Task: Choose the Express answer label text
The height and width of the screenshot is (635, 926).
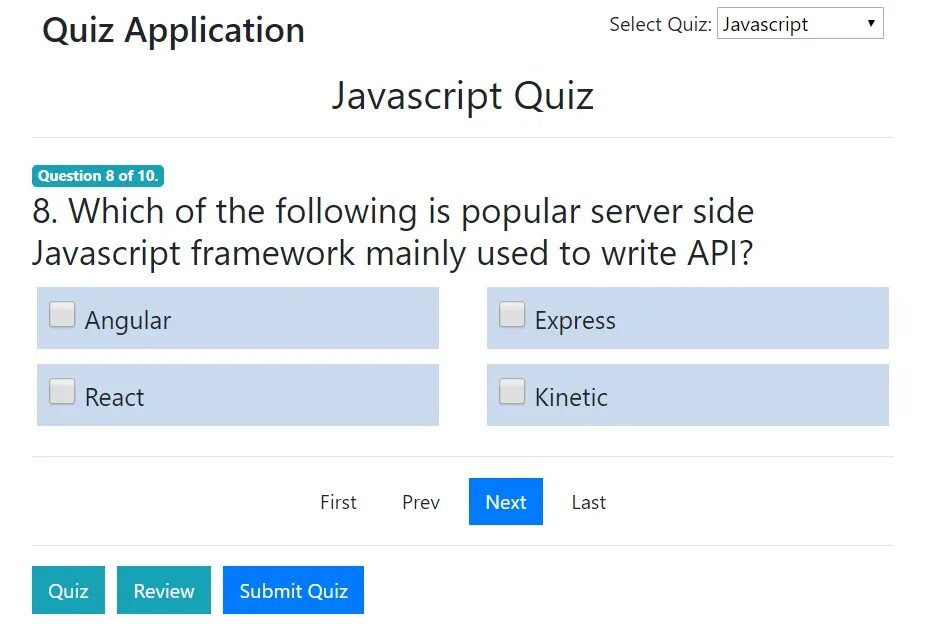Action: click(x=575, y=321)
